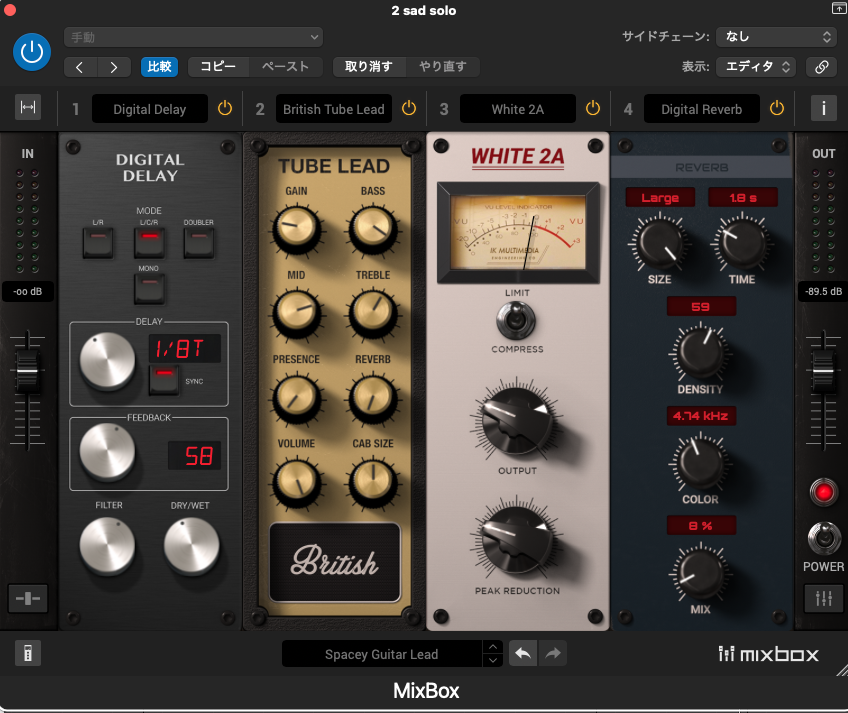Click the reverb COLOR knob

700,463
